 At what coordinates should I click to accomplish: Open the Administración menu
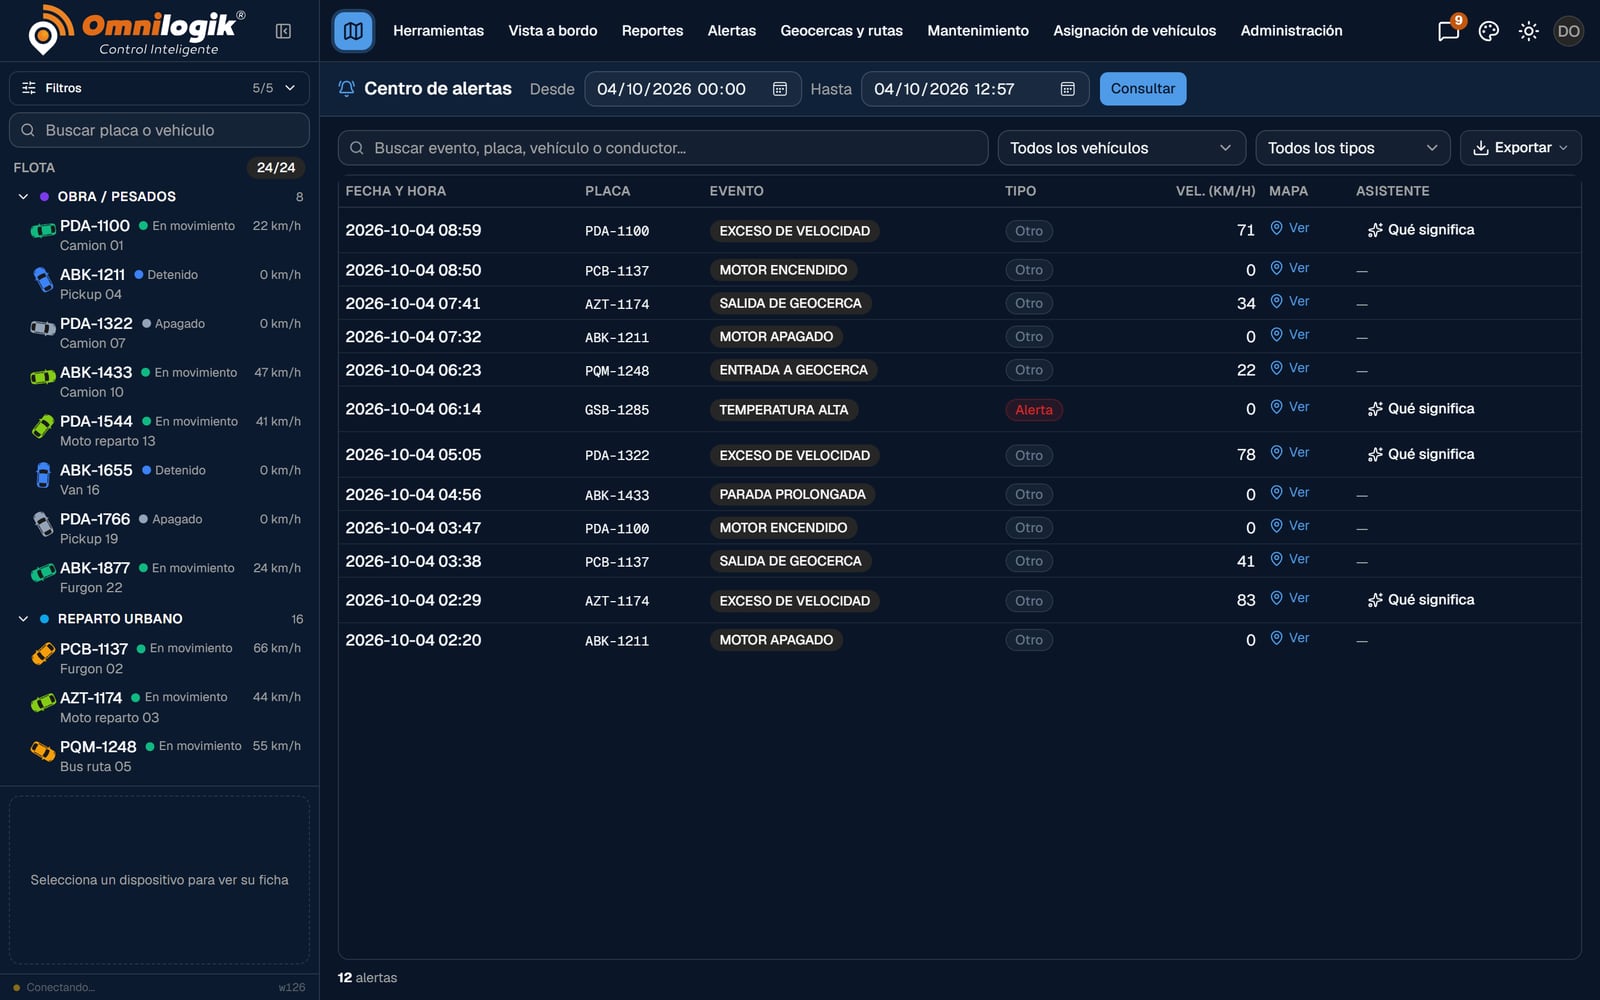(x=1291, y=31)
